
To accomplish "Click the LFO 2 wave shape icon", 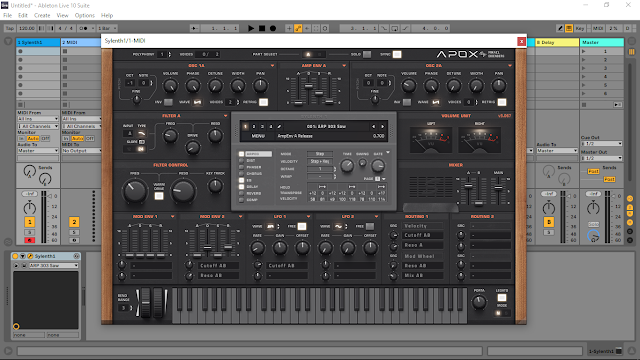I will pyautogui.click(x=339, y=226).
